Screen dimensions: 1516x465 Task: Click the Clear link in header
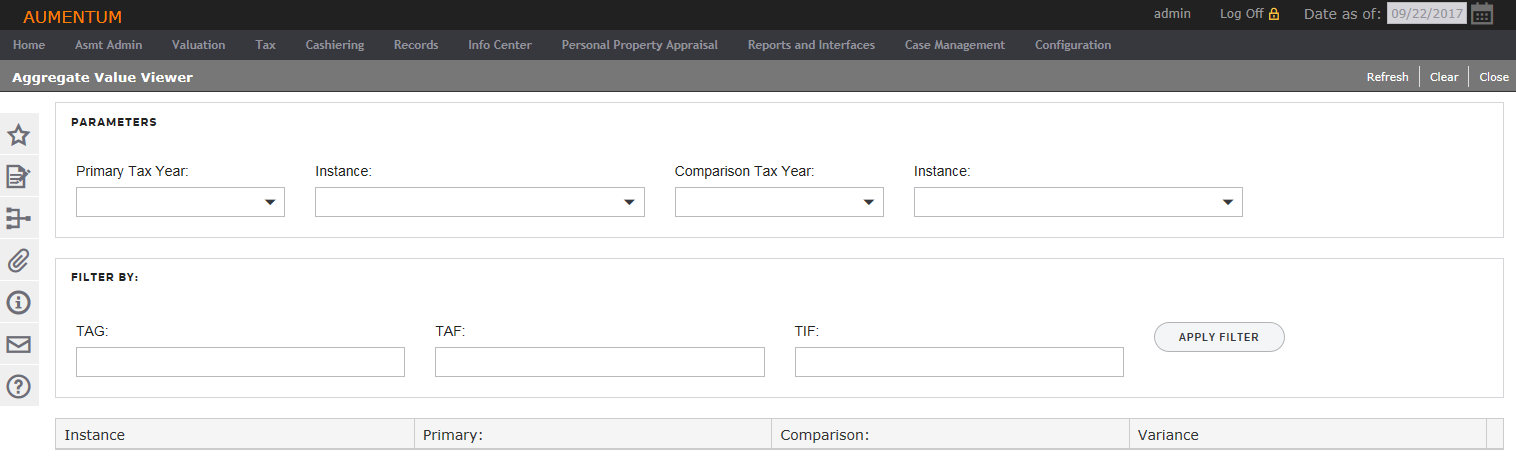(1444, 77)
